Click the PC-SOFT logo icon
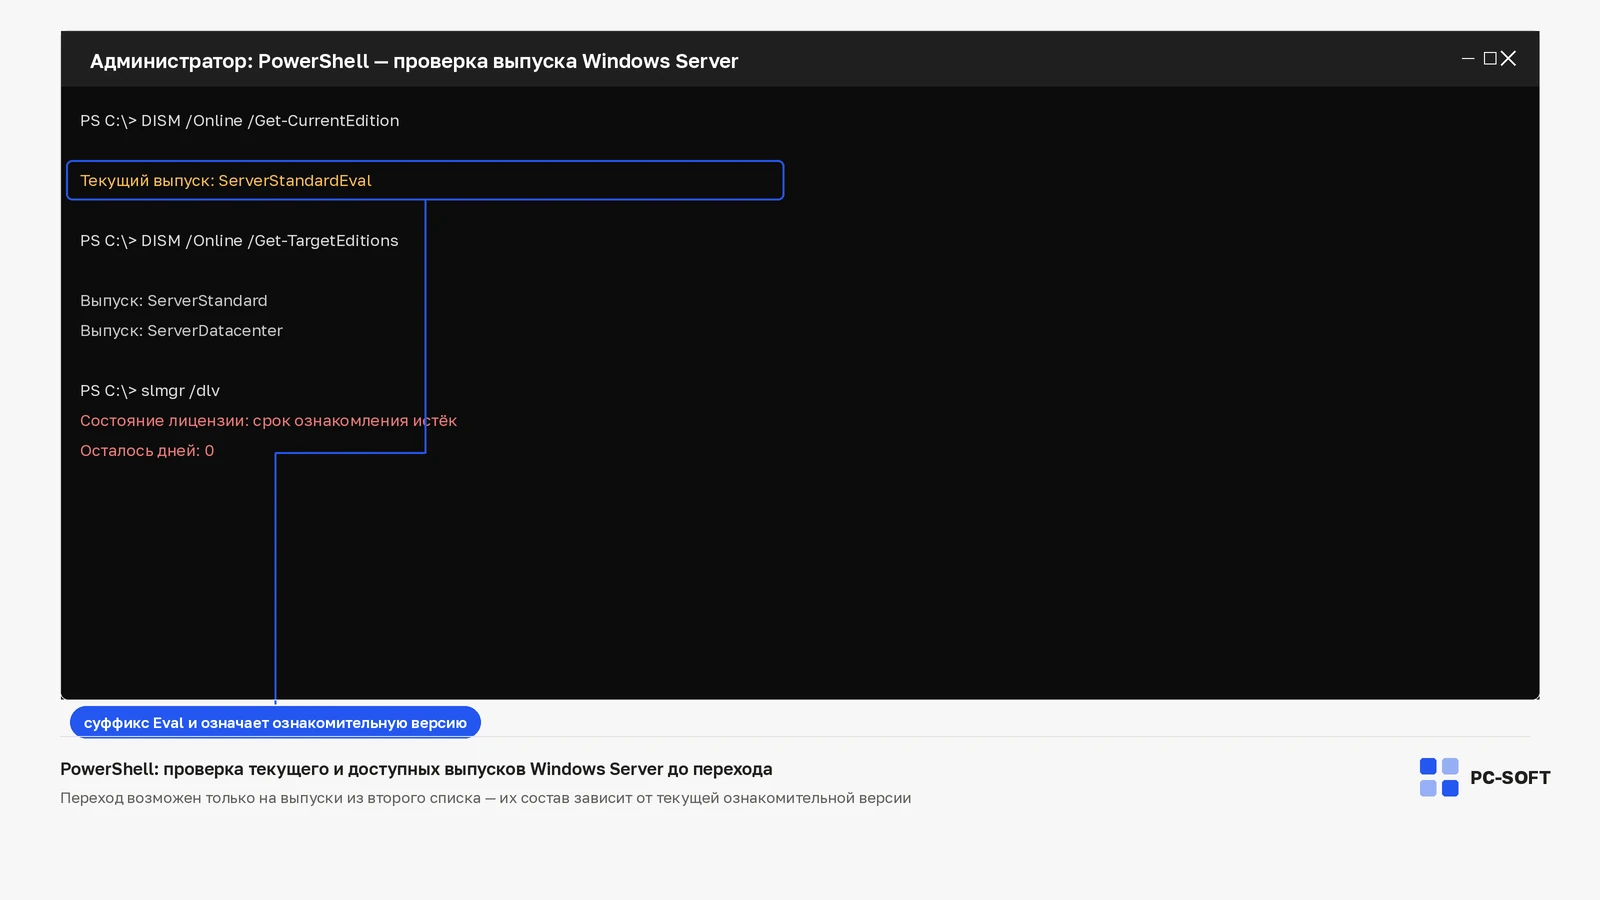 pos(1439,777)
